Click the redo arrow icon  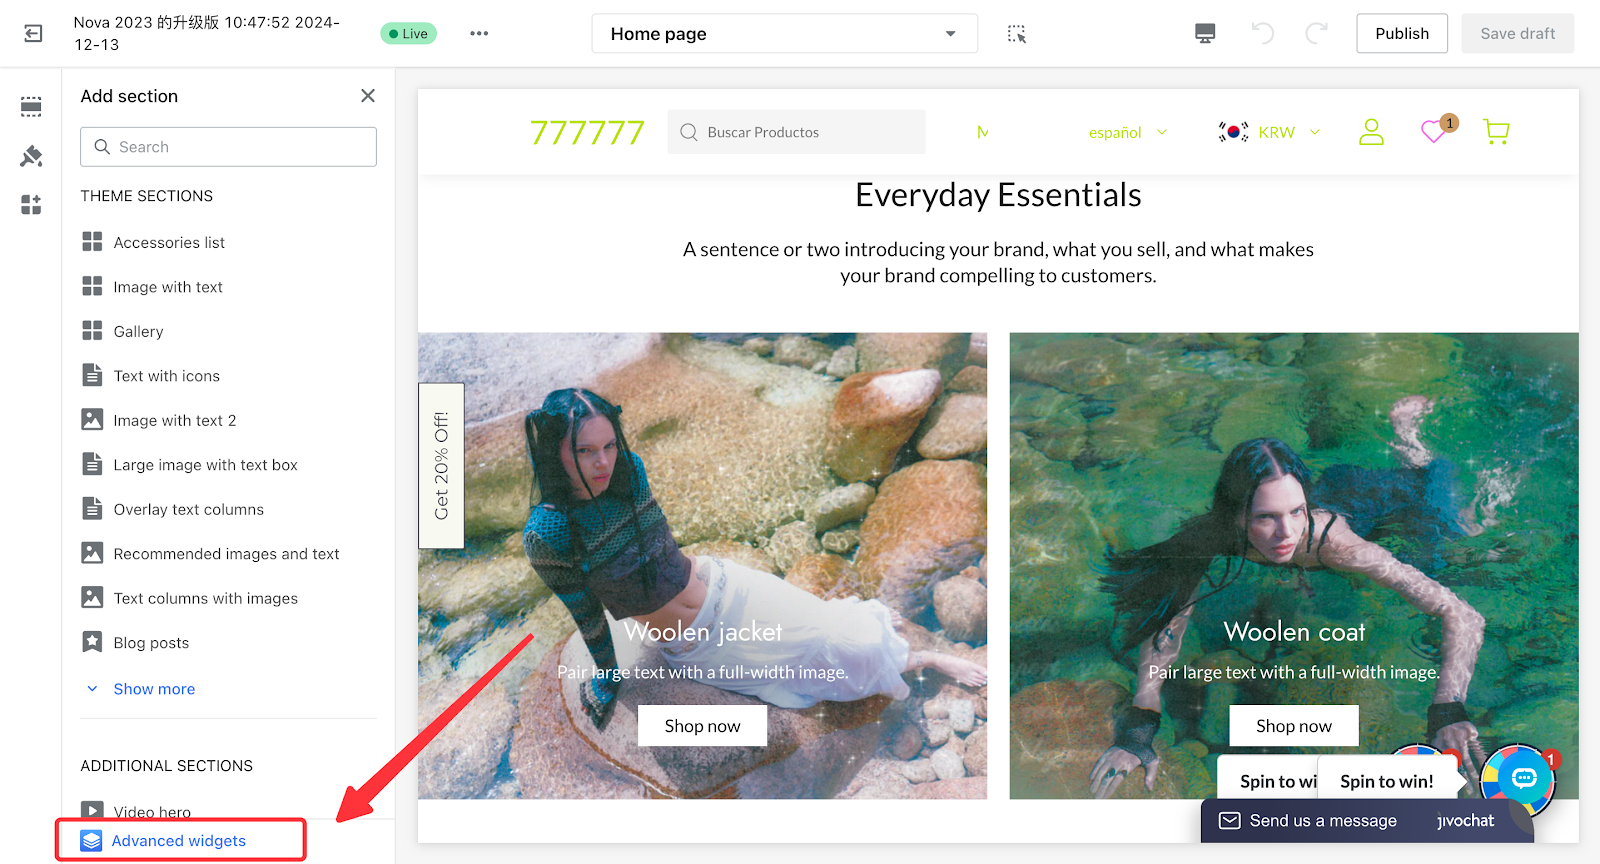[1316, 34]
